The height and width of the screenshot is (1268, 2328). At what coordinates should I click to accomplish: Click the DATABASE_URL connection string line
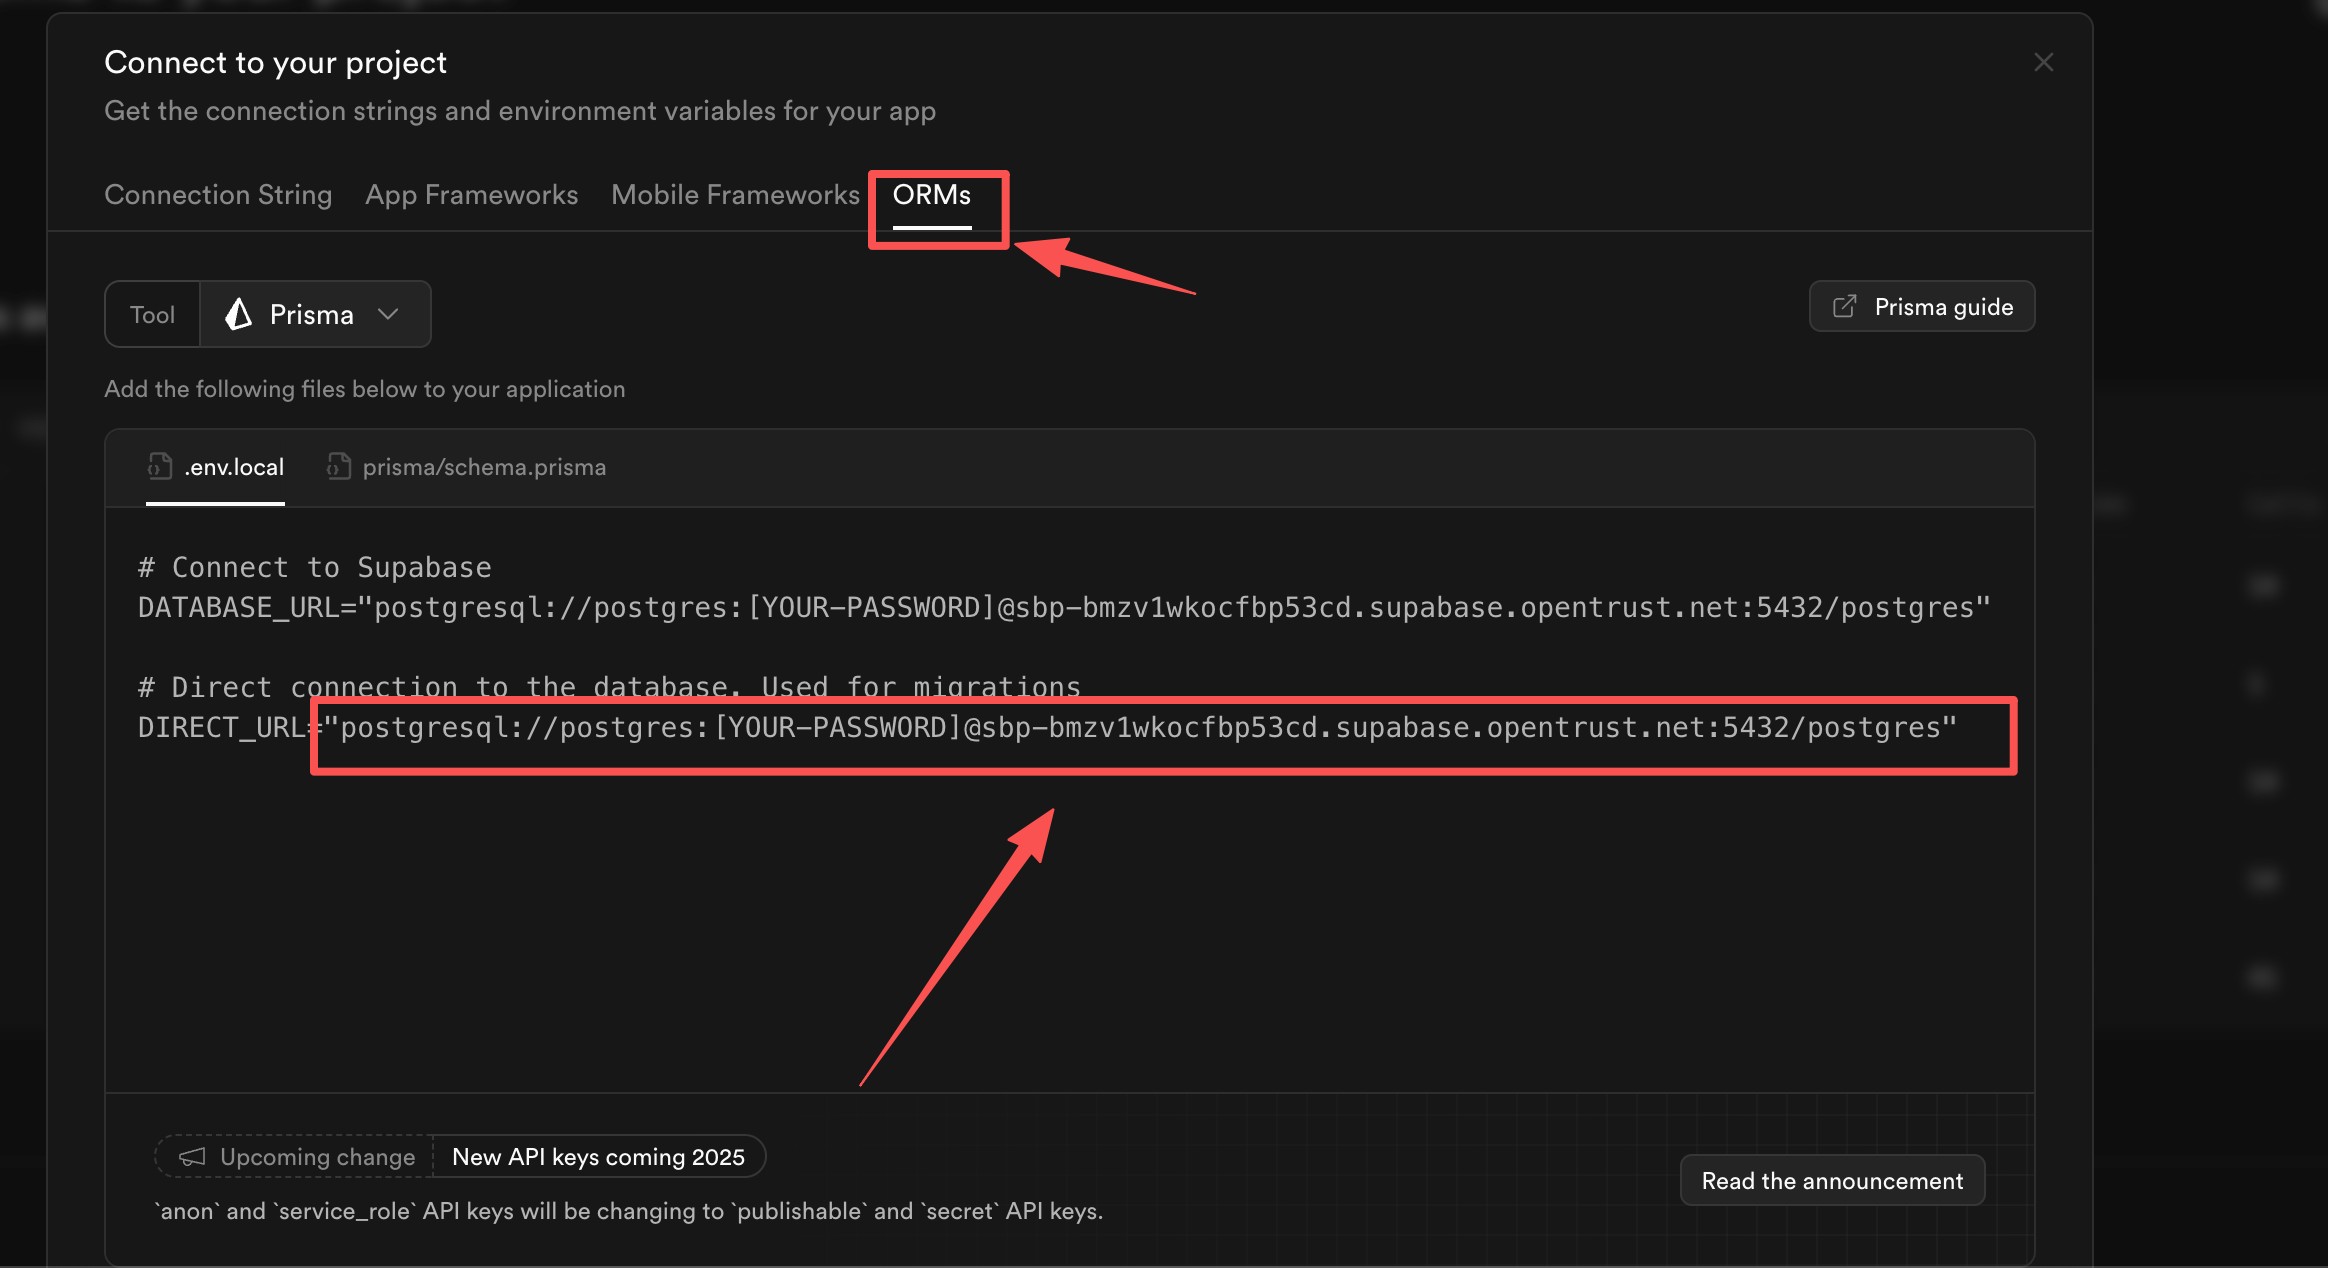tap(1063, 608)
